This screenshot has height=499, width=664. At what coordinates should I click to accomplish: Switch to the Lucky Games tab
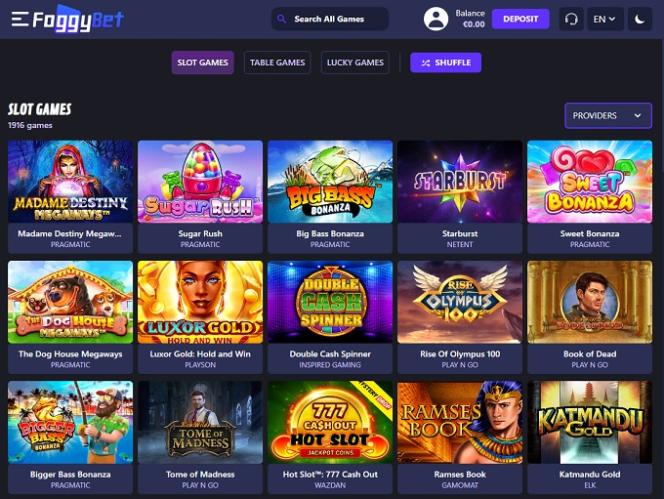point(355,63)
